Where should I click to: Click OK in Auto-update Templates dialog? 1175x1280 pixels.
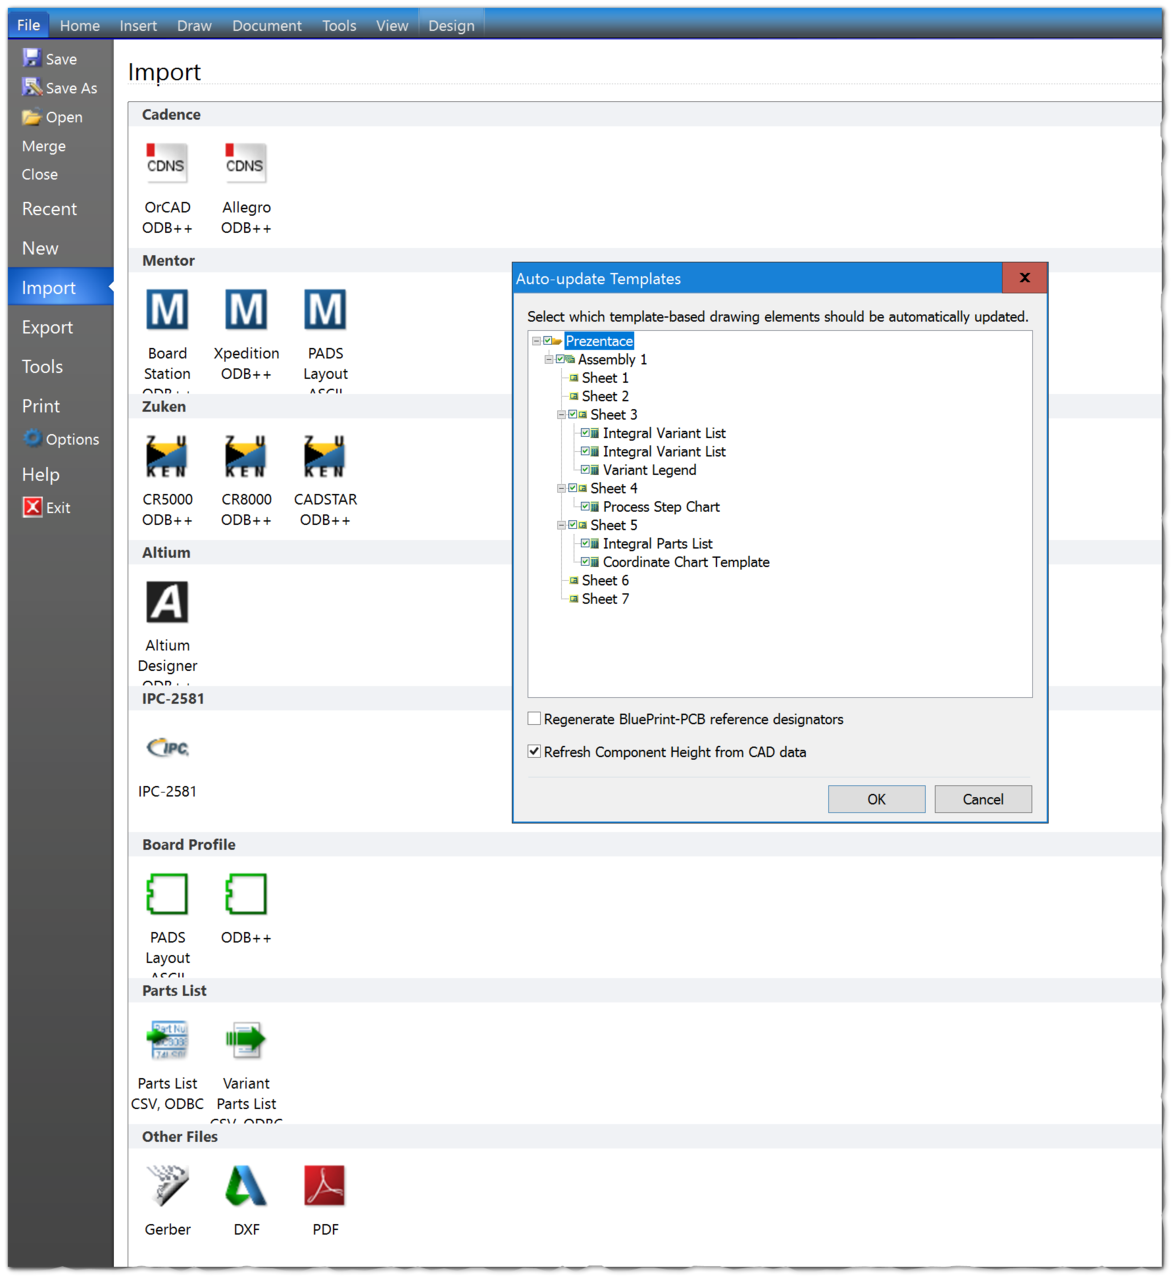876,799
